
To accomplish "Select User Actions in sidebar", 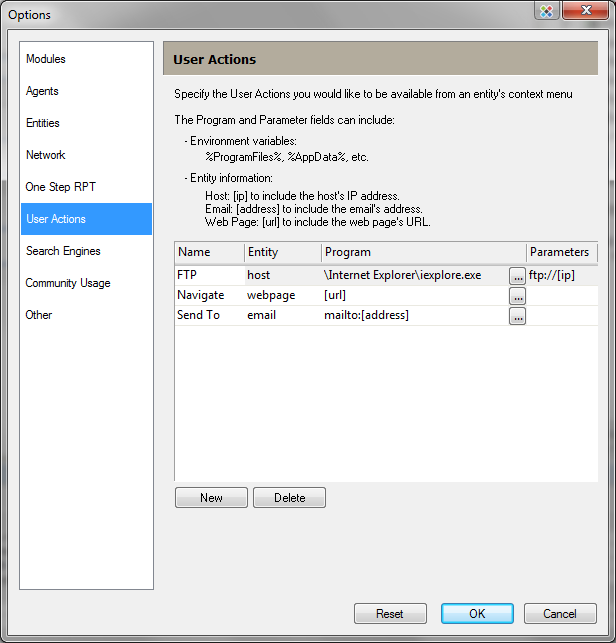I will click(86, 219).
